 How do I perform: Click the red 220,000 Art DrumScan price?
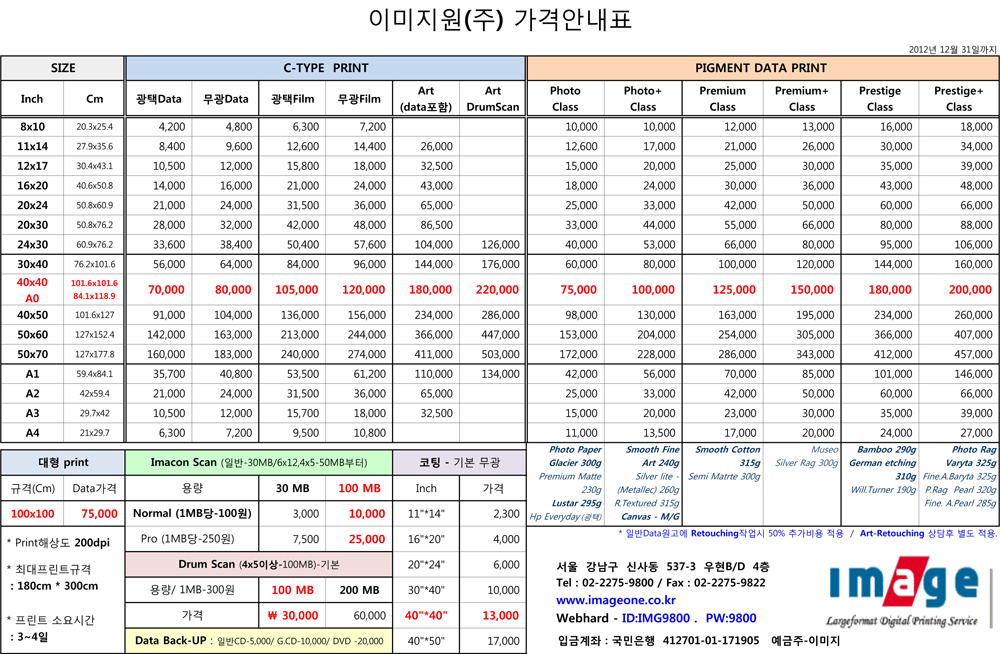[497, 290]
